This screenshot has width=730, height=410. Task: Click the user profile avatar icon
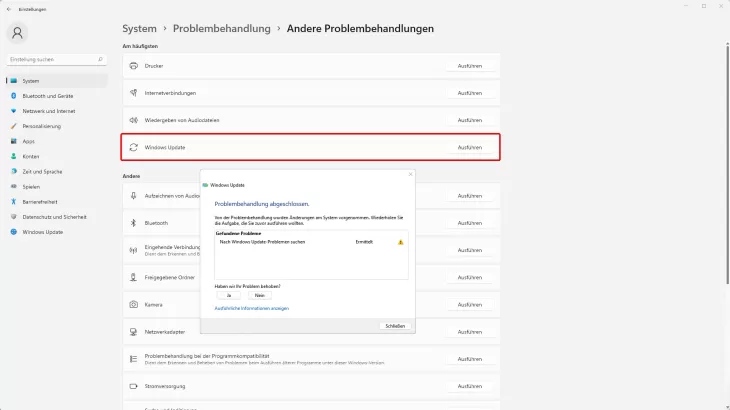pyautogui.click(x=19, y=33)
